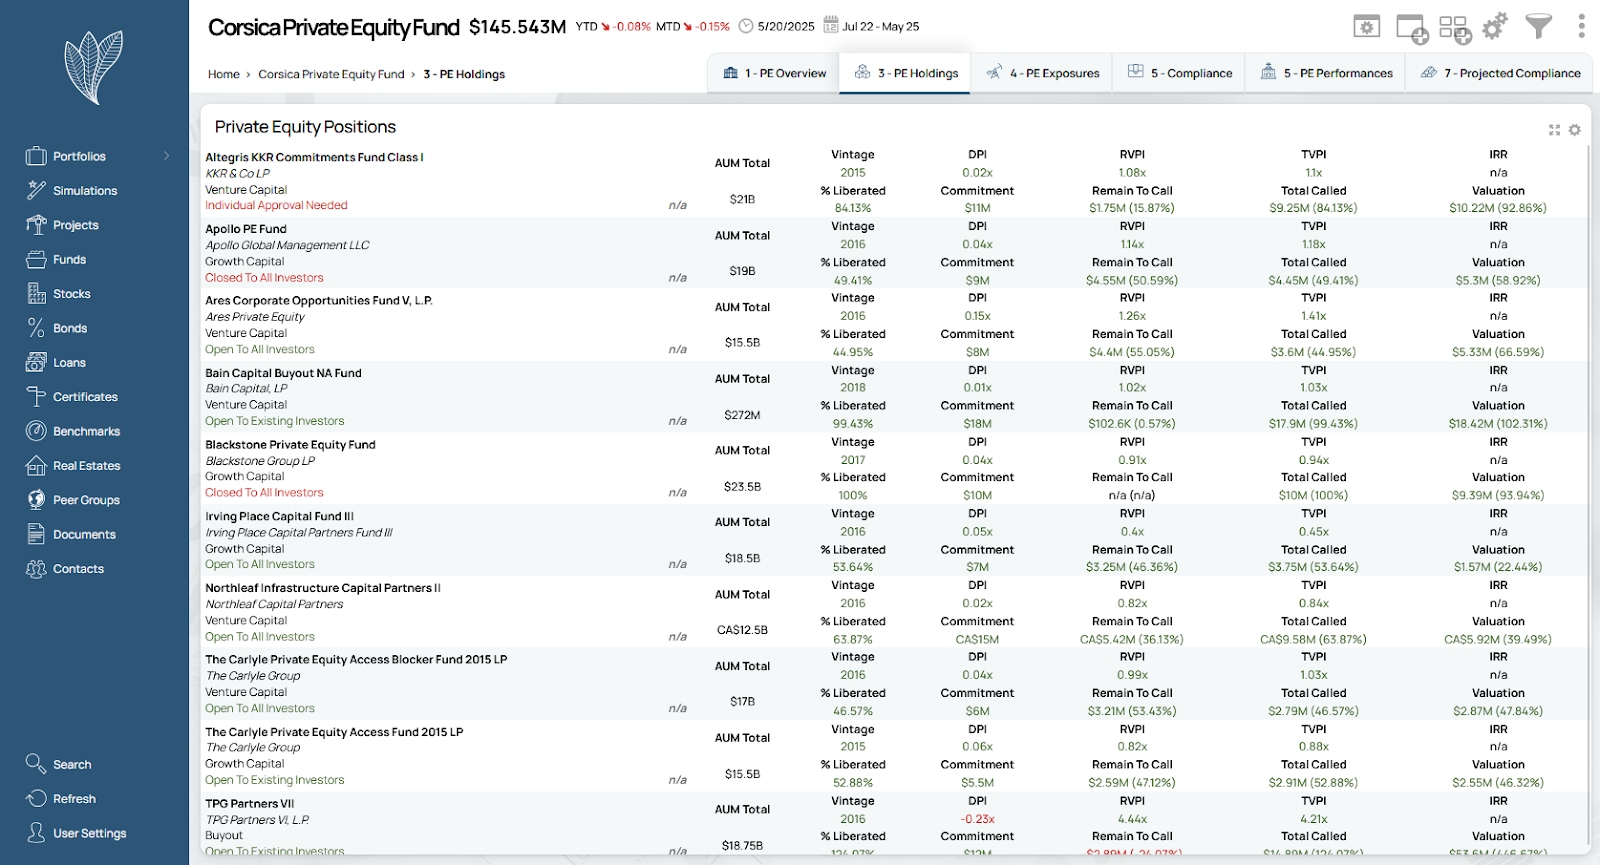Viewport: 1600px width, 865px height.
Task: Open the filter funnel icon
Action: click(x=1538, y=27)
